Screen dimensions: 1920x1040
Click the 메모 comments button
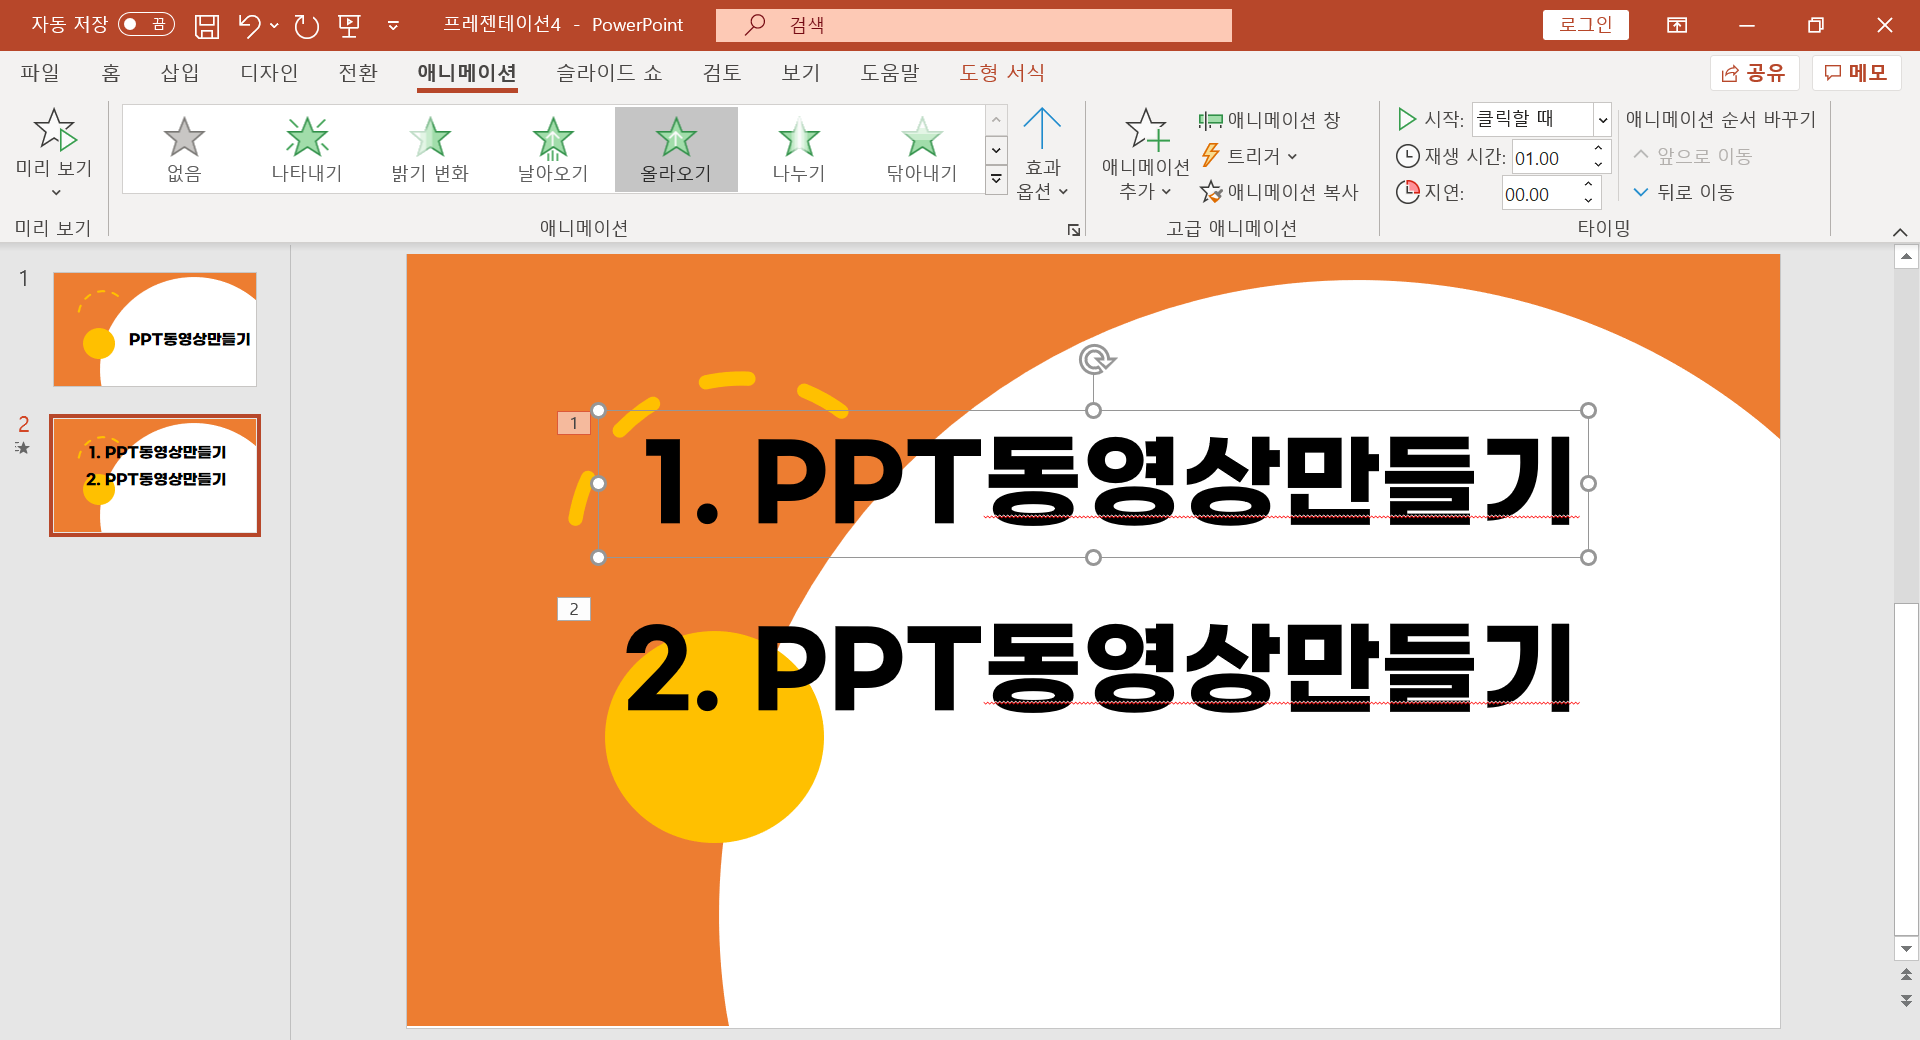(1856, 73)
